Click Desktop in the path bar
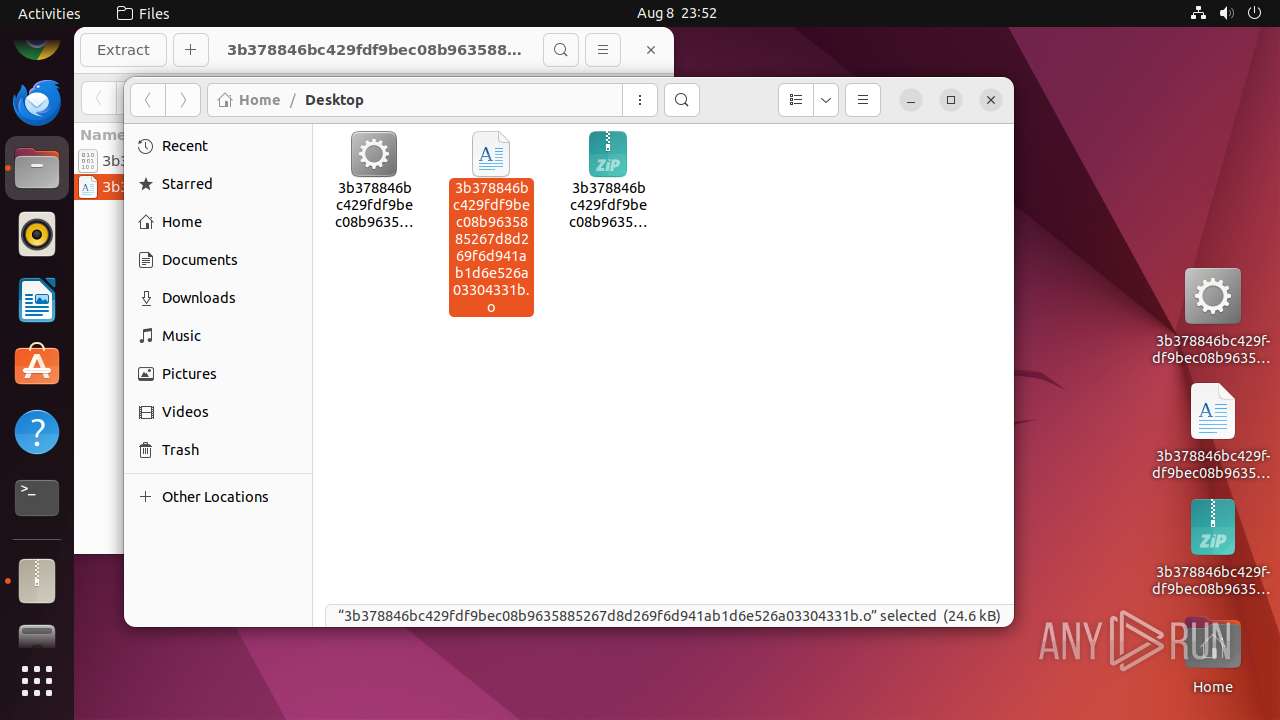Screen dimensions: 1280x720 pos(334,100)
